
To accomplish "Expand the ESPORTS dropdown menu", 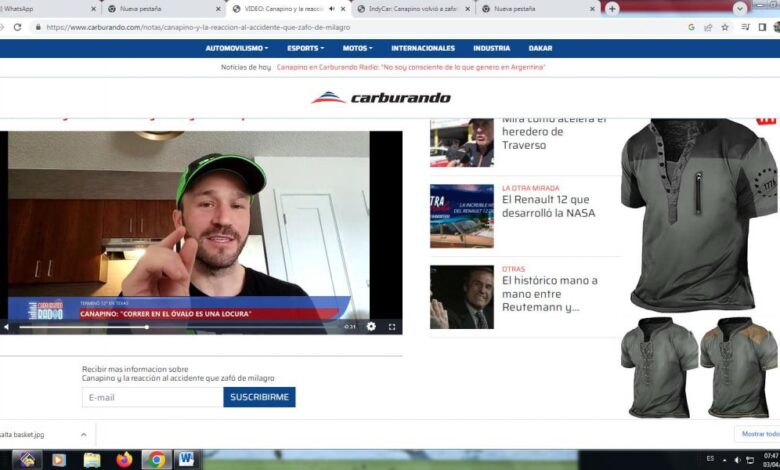I will pos(305,48).
